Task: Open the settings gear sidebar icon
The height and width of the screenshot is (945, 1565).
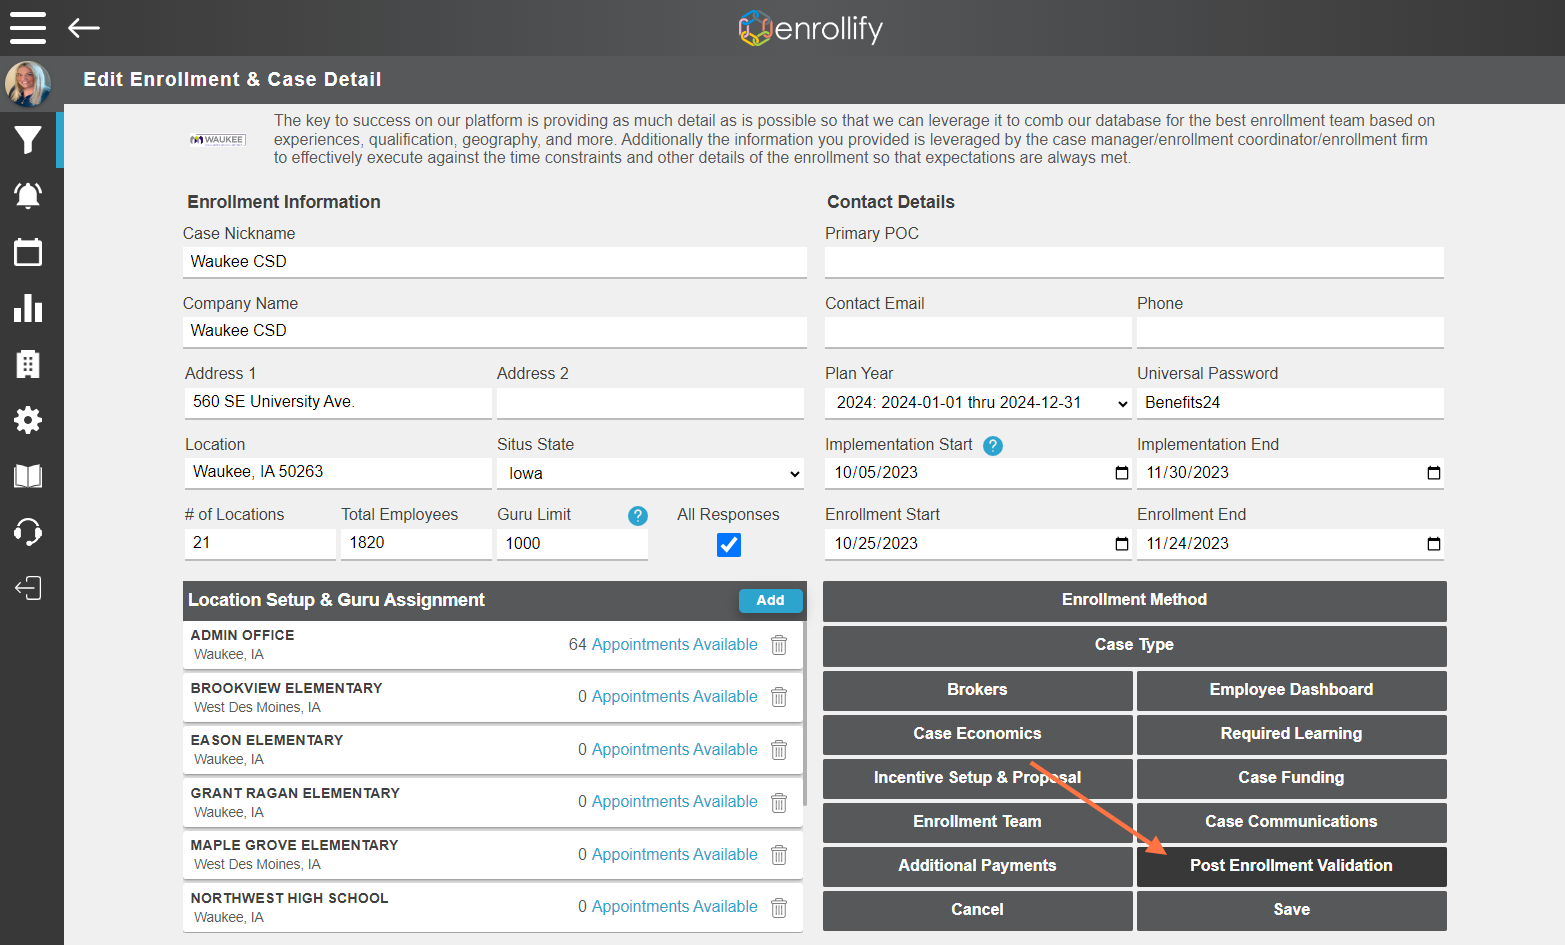Action: coord(28,420)
